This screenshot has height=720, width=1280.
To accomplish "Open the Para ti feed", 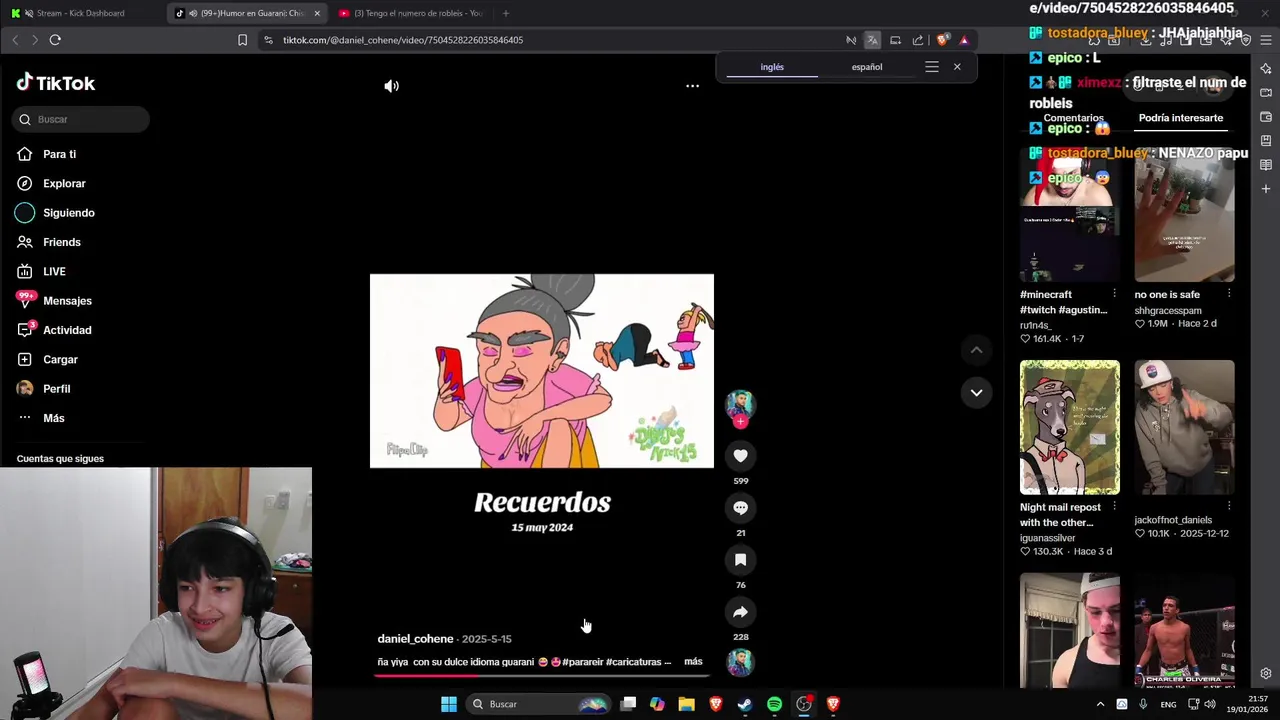I will point(59,154).
